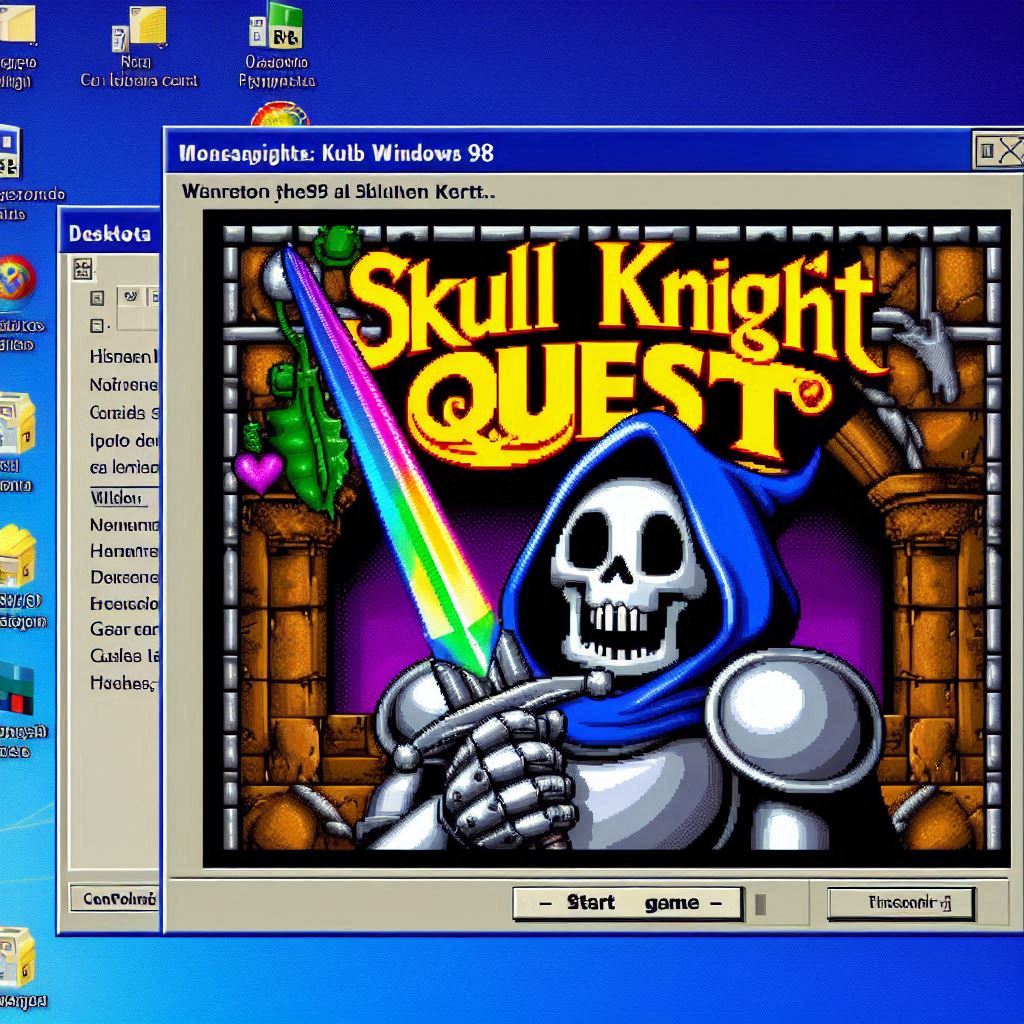1024x1024 pixels.
Task: Click the "Kulb Windows 98" game title bar
Action: (x=568, y=153)
